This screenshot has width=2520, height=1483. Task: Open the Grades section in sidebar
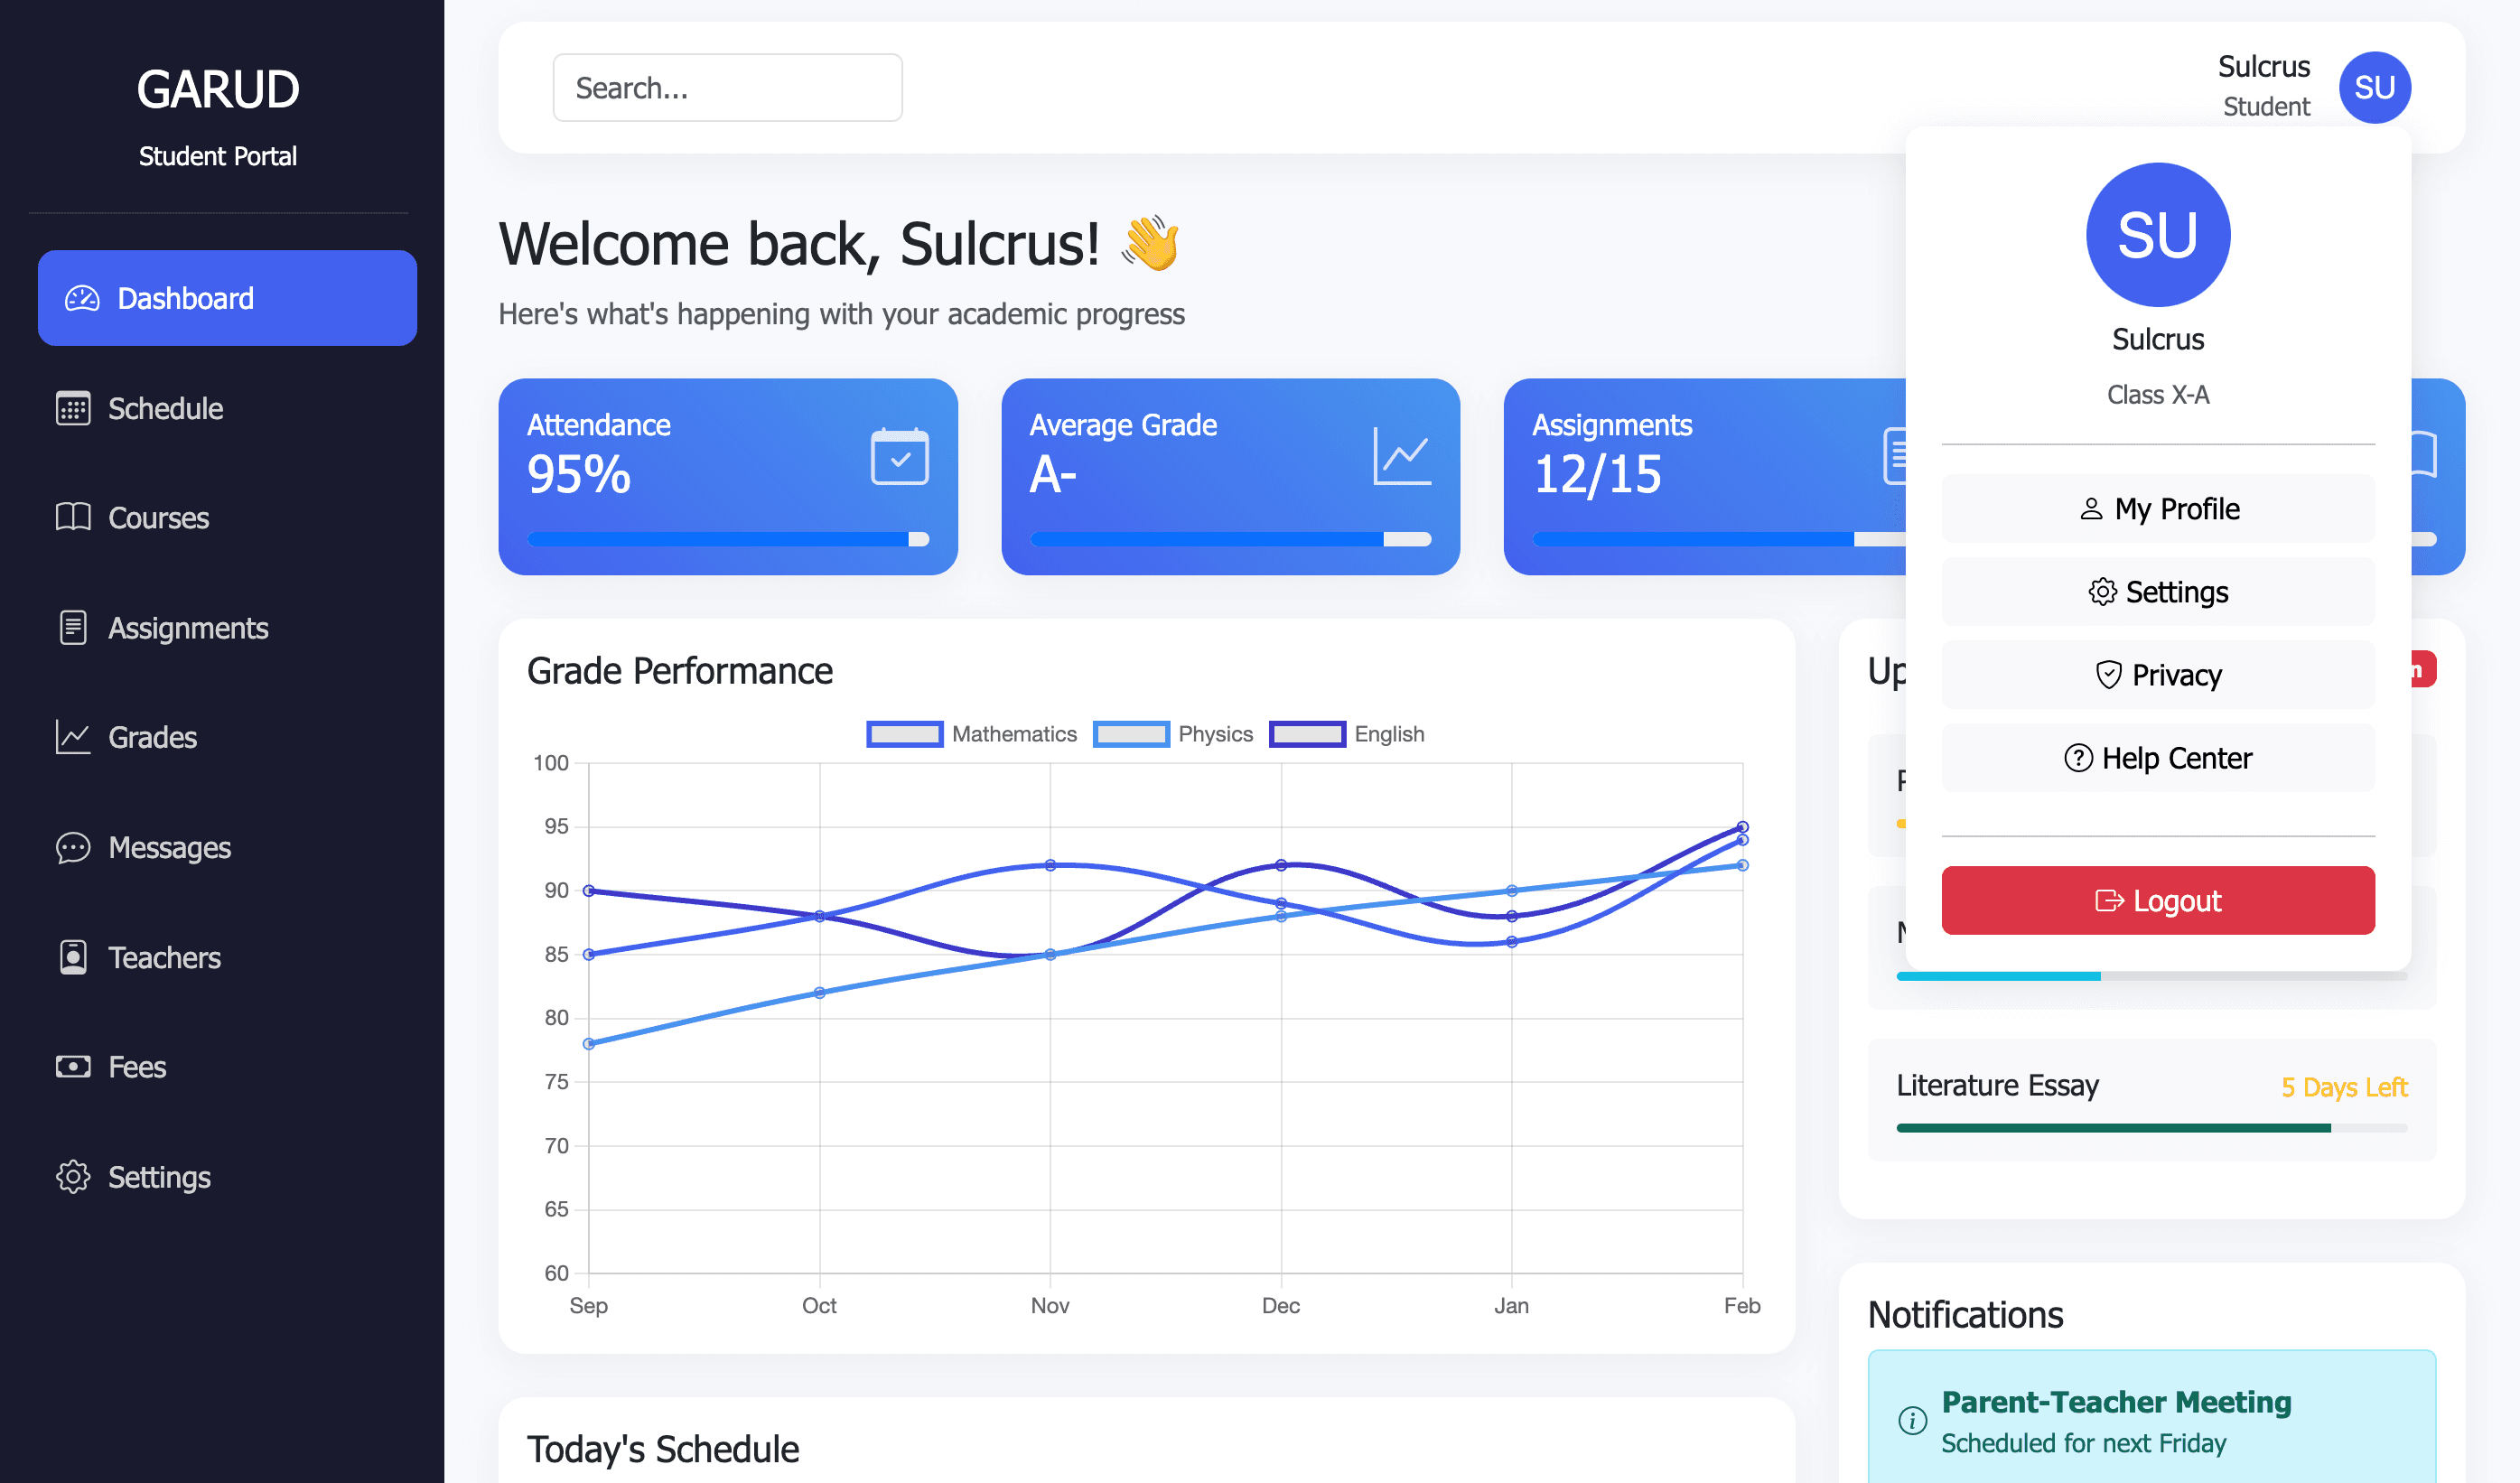click(227, 737)
